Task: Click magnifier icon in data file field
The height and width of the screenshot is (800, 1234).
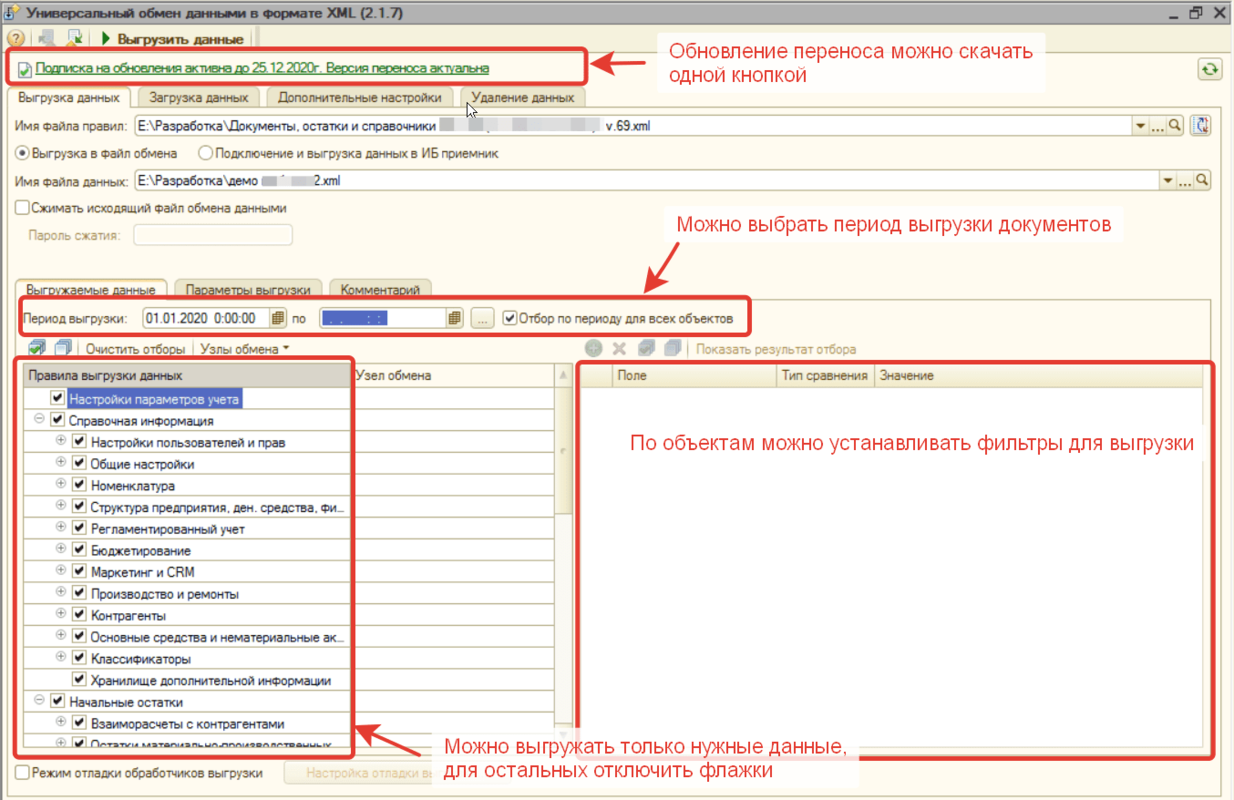Action: pyautogui.click(x=1202, y=181)
